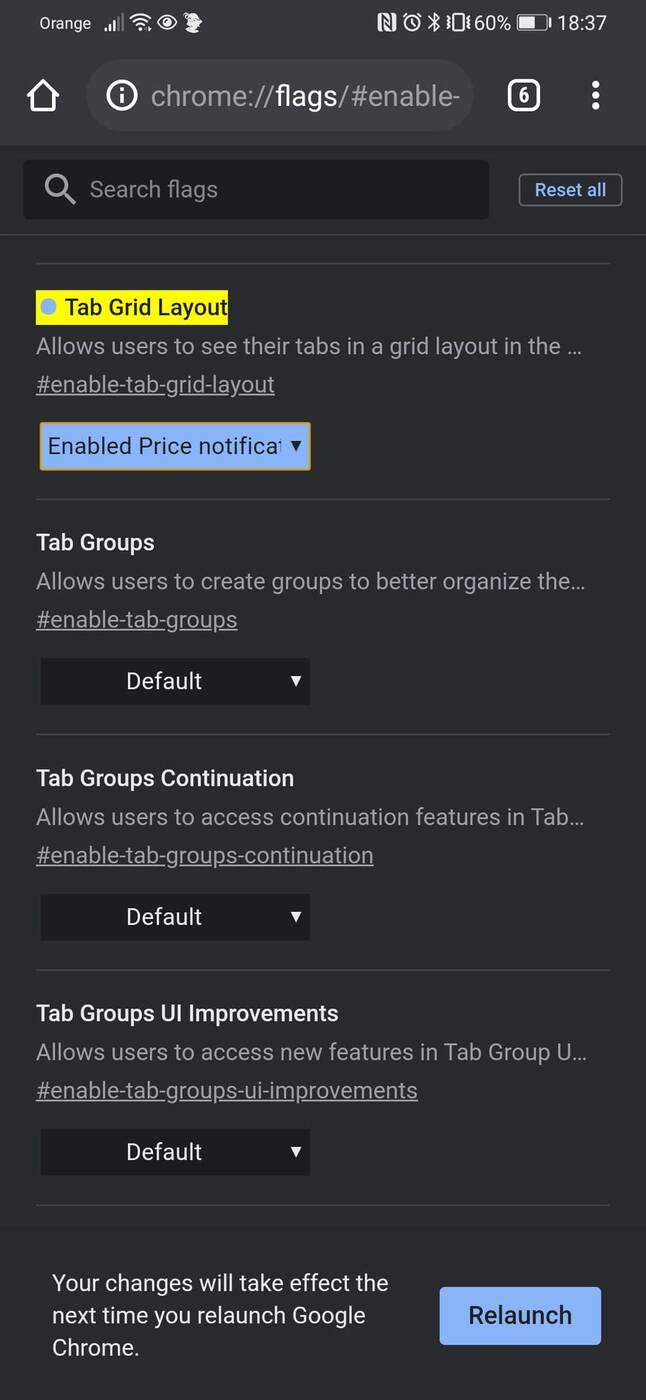Tap the alarm clock status icon
The width and height of the screenshot is (646, 1400).
click(x=411, y=23)
